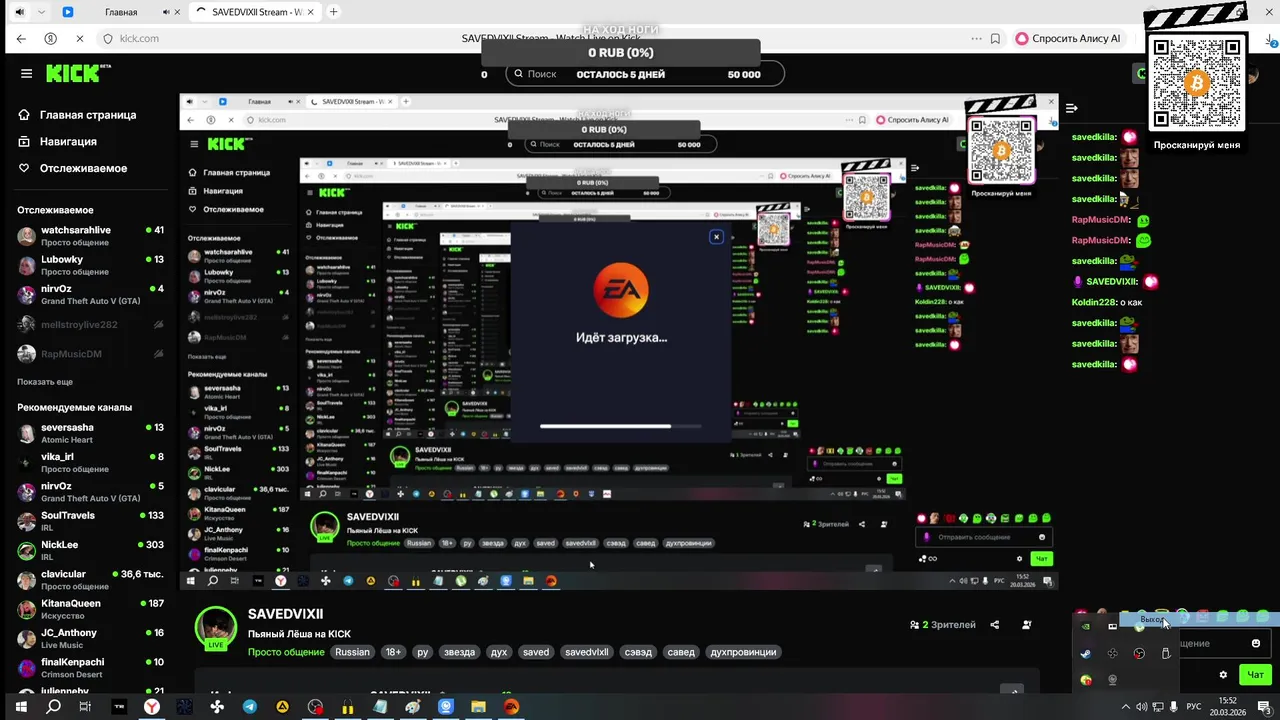Open the tab list dropdown arrow
The height and width of the screenshot is (720, 1280).
tap(42, 12)
